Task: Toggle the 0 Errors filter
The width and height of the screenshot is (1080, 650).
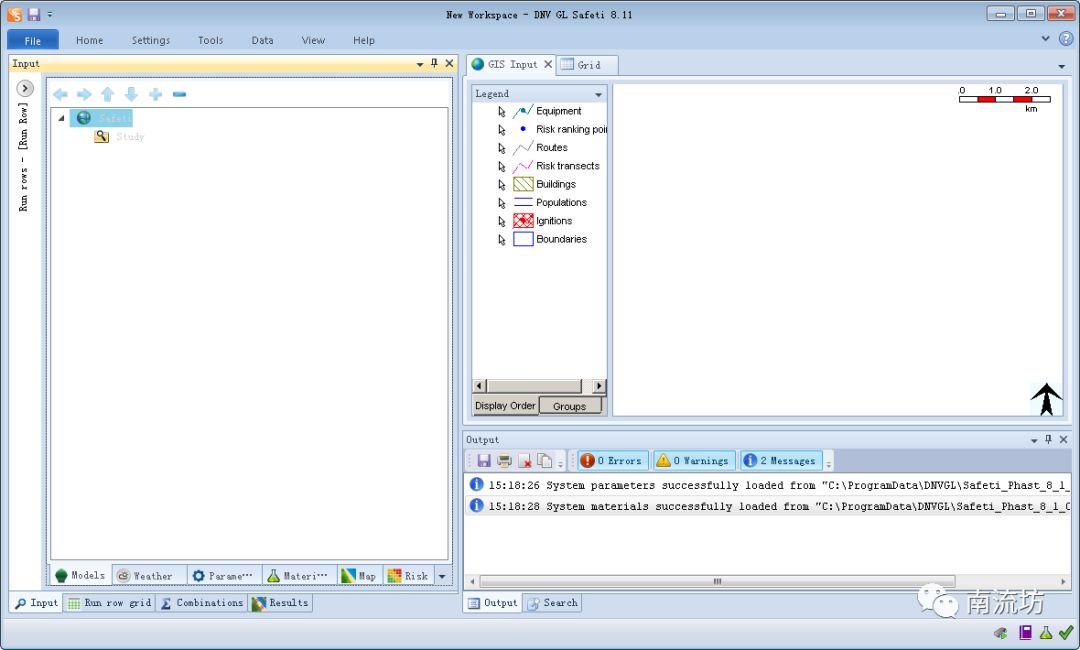Action: (x=614, y=461)
